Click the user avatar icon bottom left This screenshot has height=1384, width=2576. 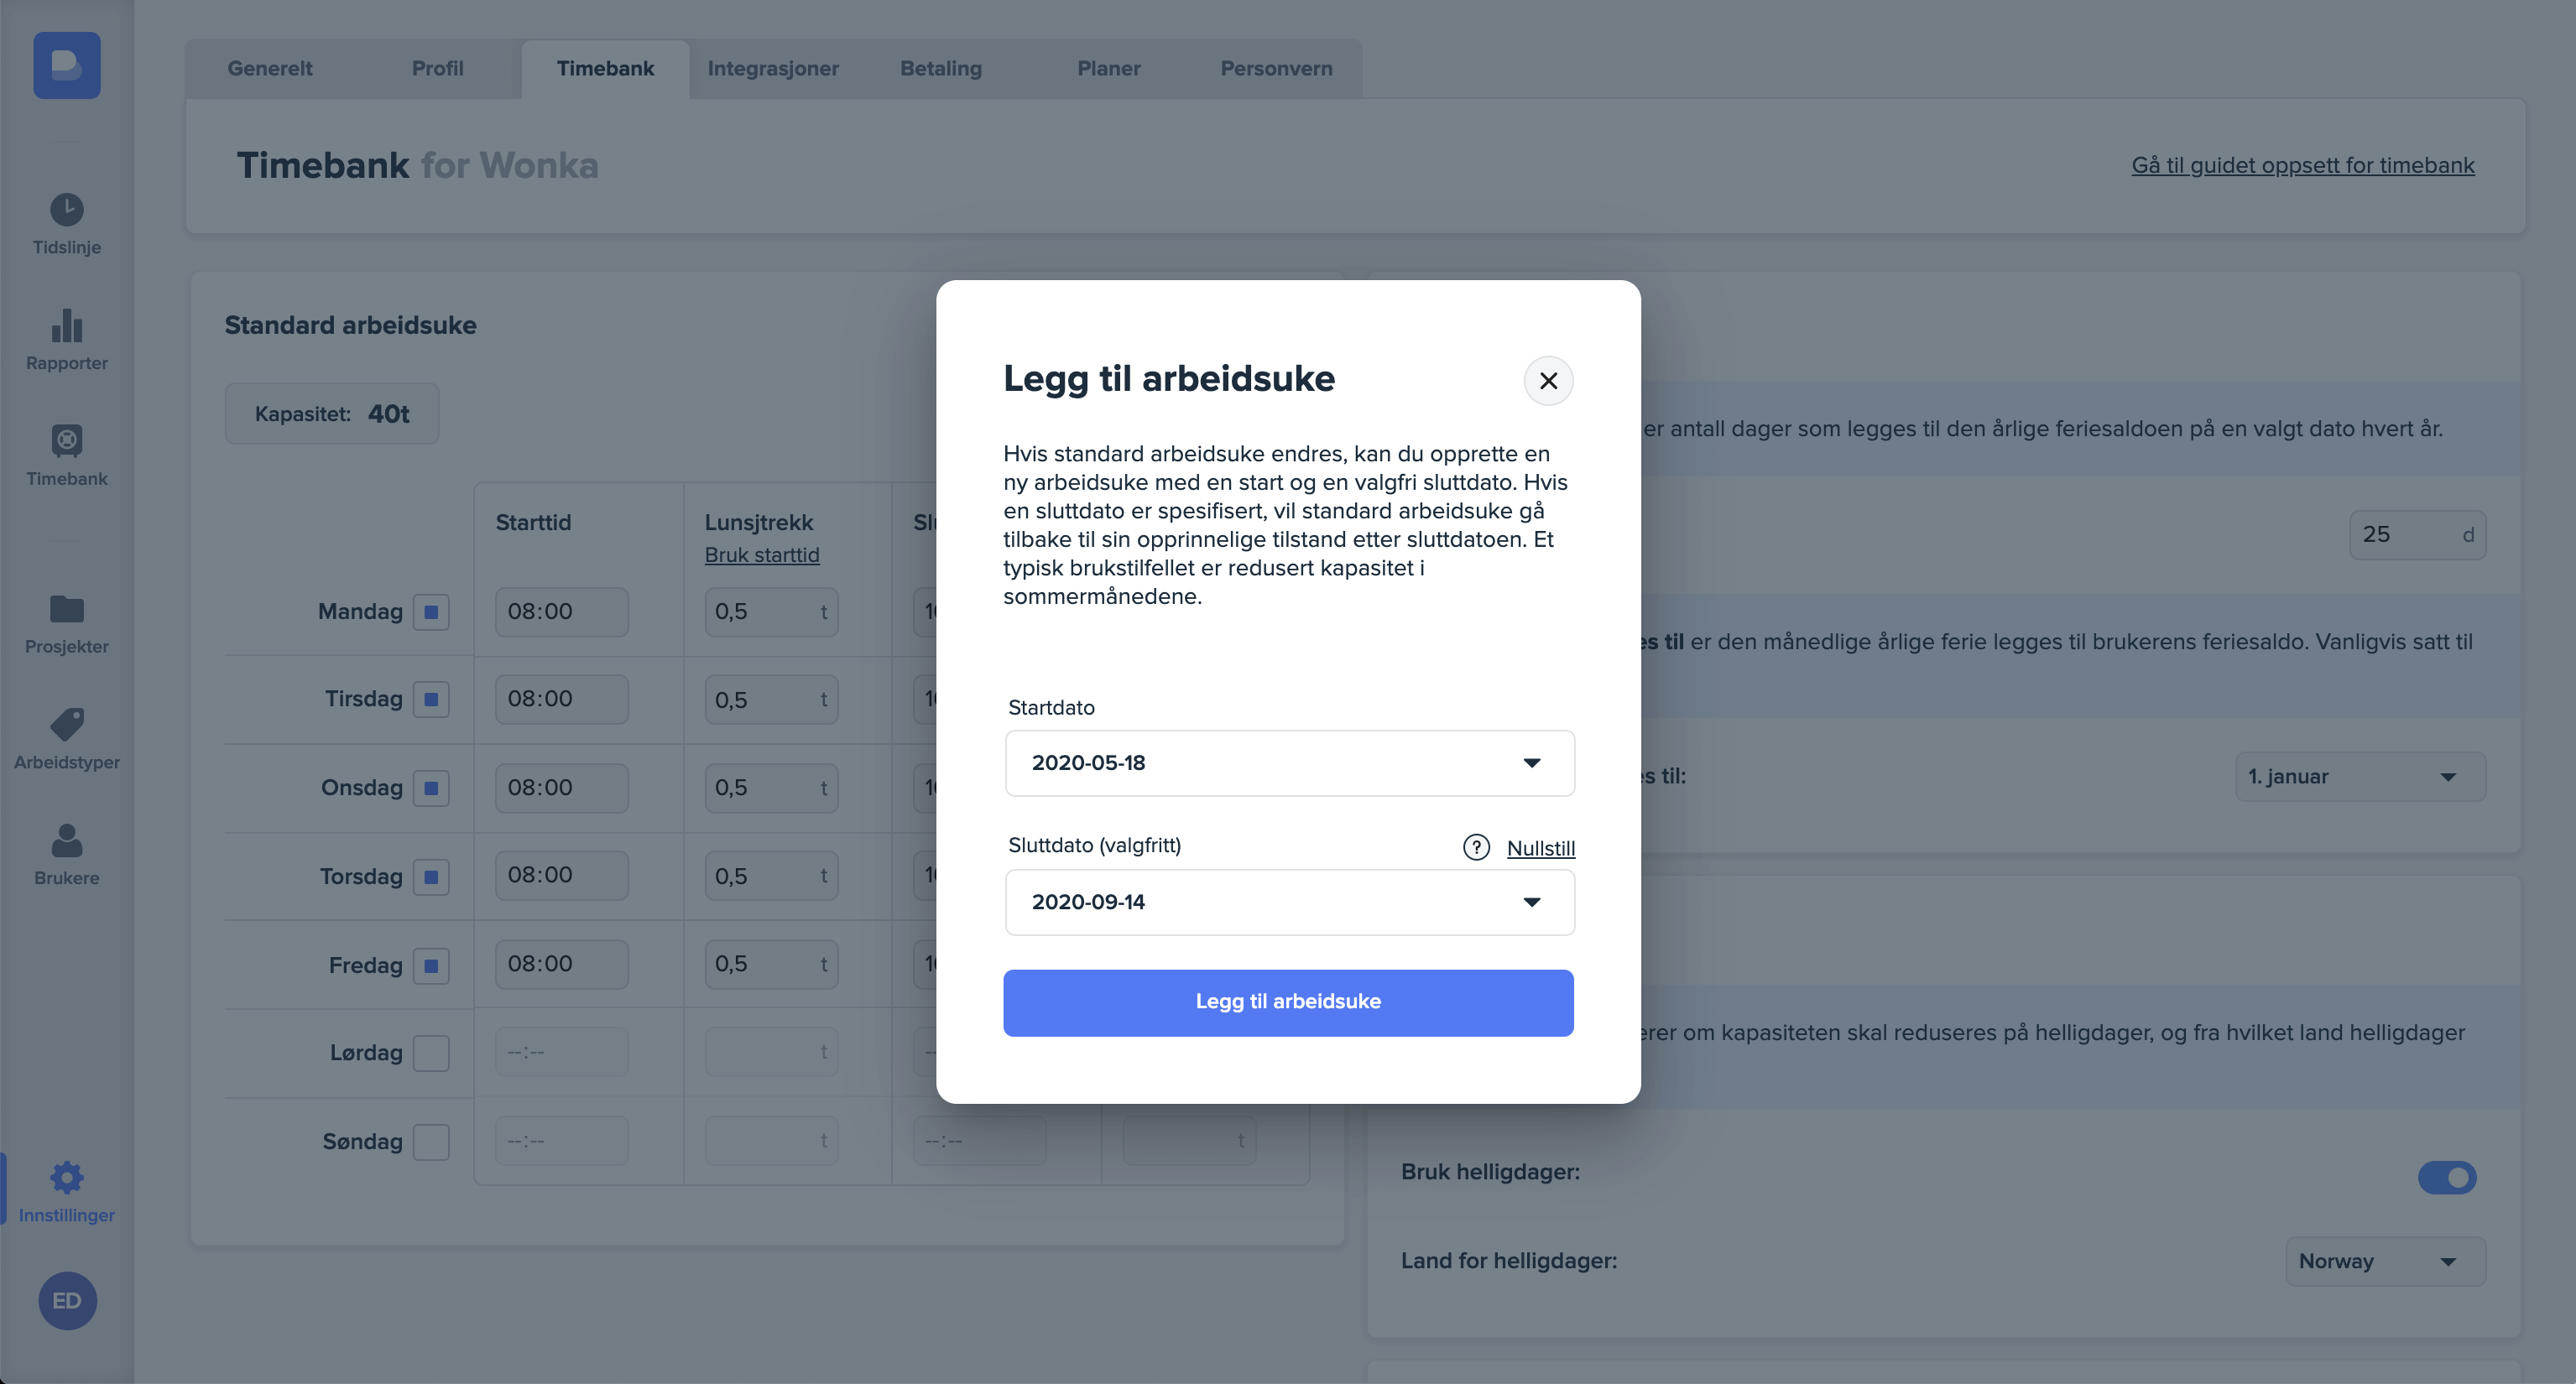click(66, 1302)
